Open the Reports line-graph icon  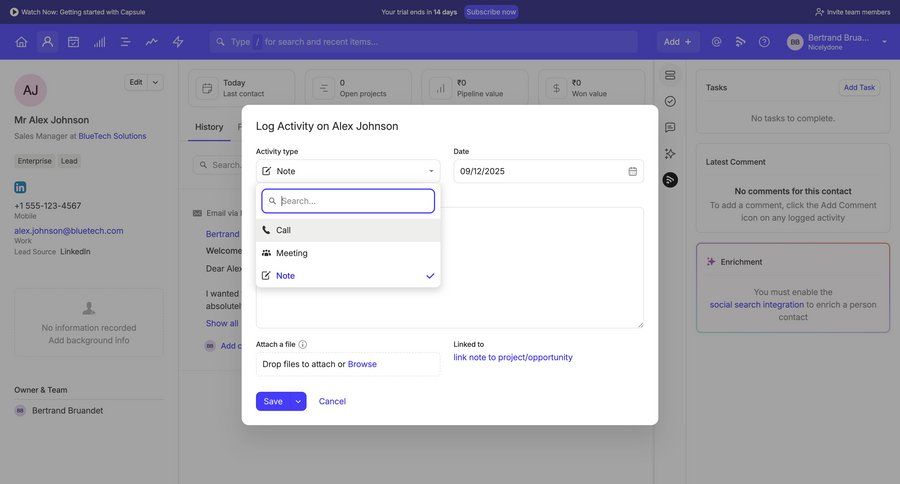click(x=151, y=42)
